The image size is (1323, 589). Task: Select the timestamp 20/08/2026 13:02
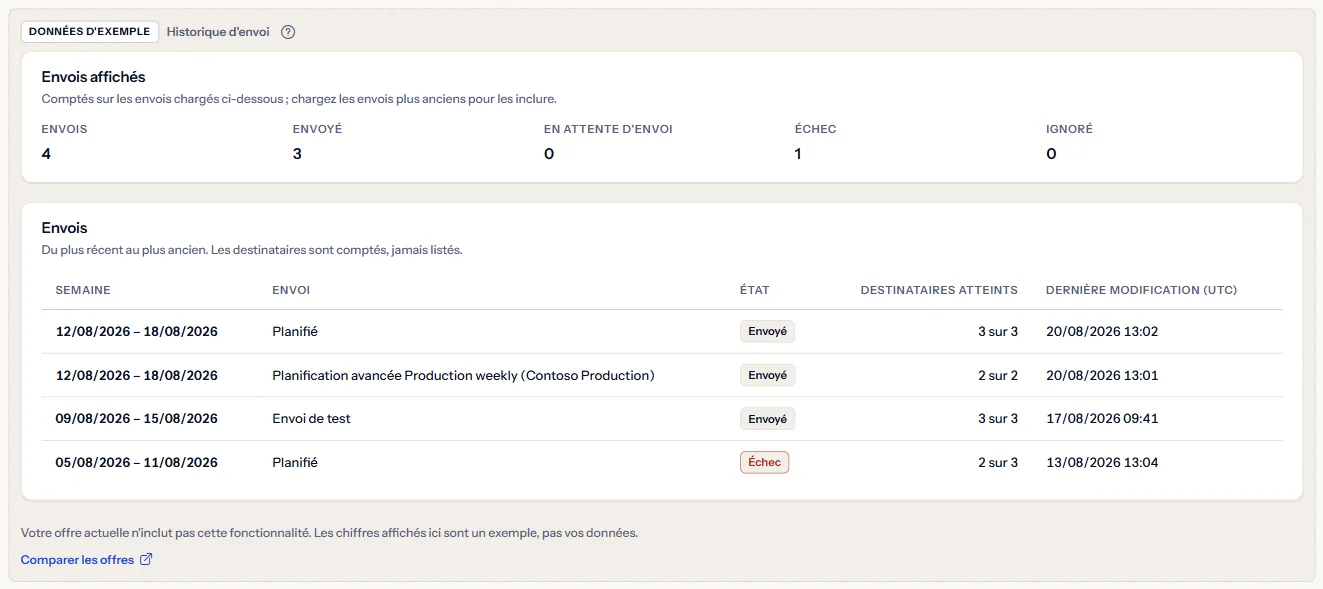pyautogui.click(x=1102, y=332)
